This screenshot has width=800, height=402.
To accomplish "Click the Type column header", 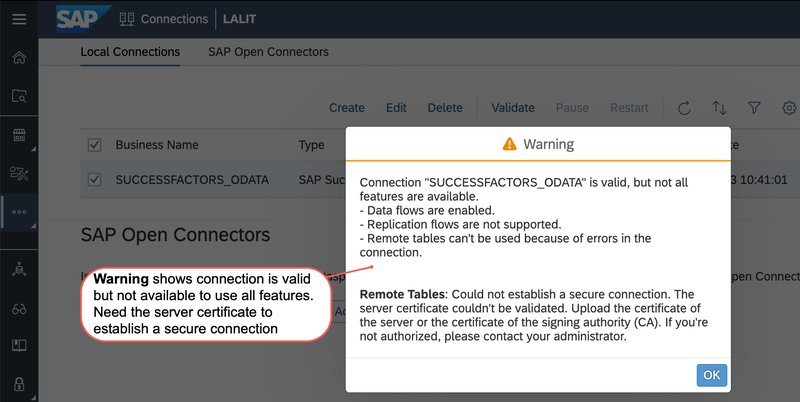I will [x=312, y=145].
